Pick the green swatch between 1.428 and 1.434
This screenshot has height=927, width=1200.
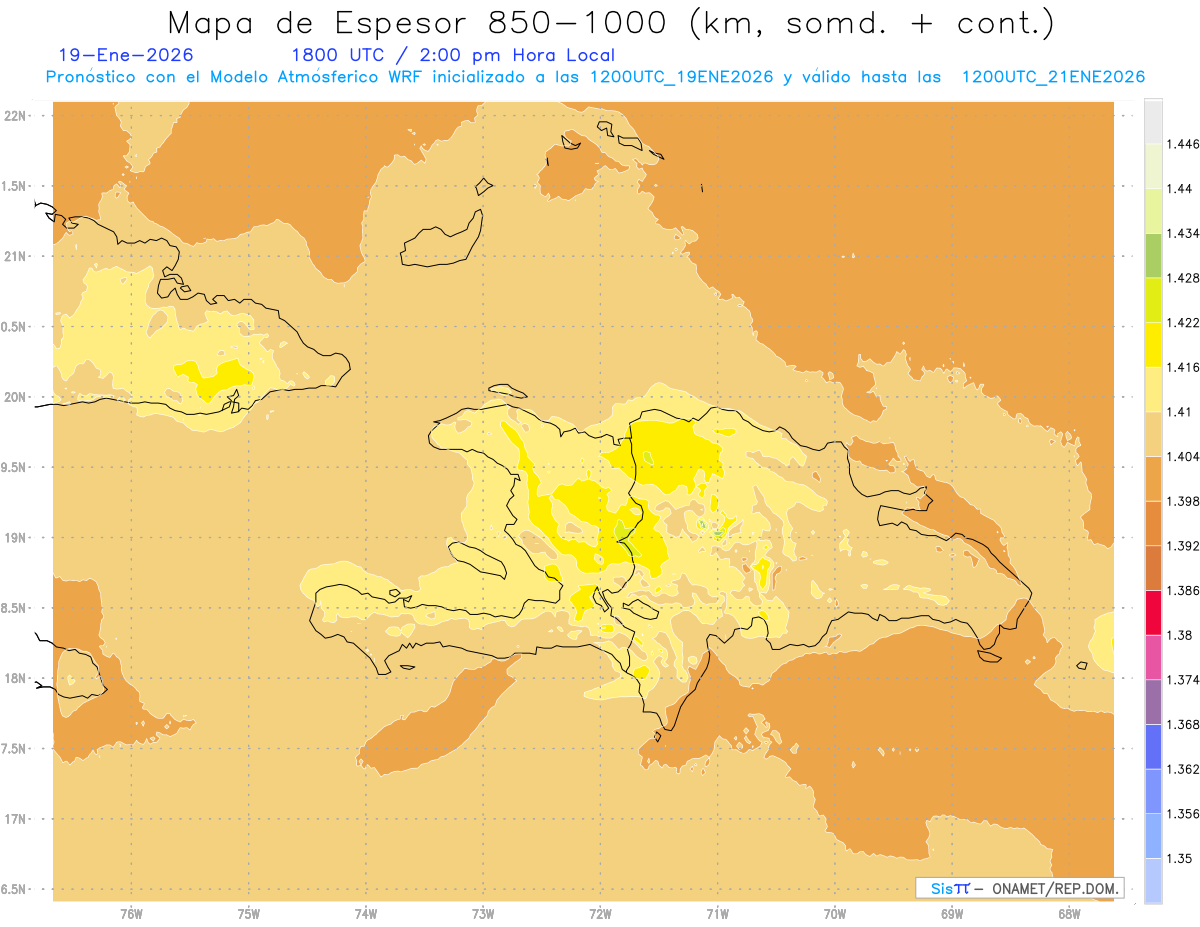pos(1153,255)
